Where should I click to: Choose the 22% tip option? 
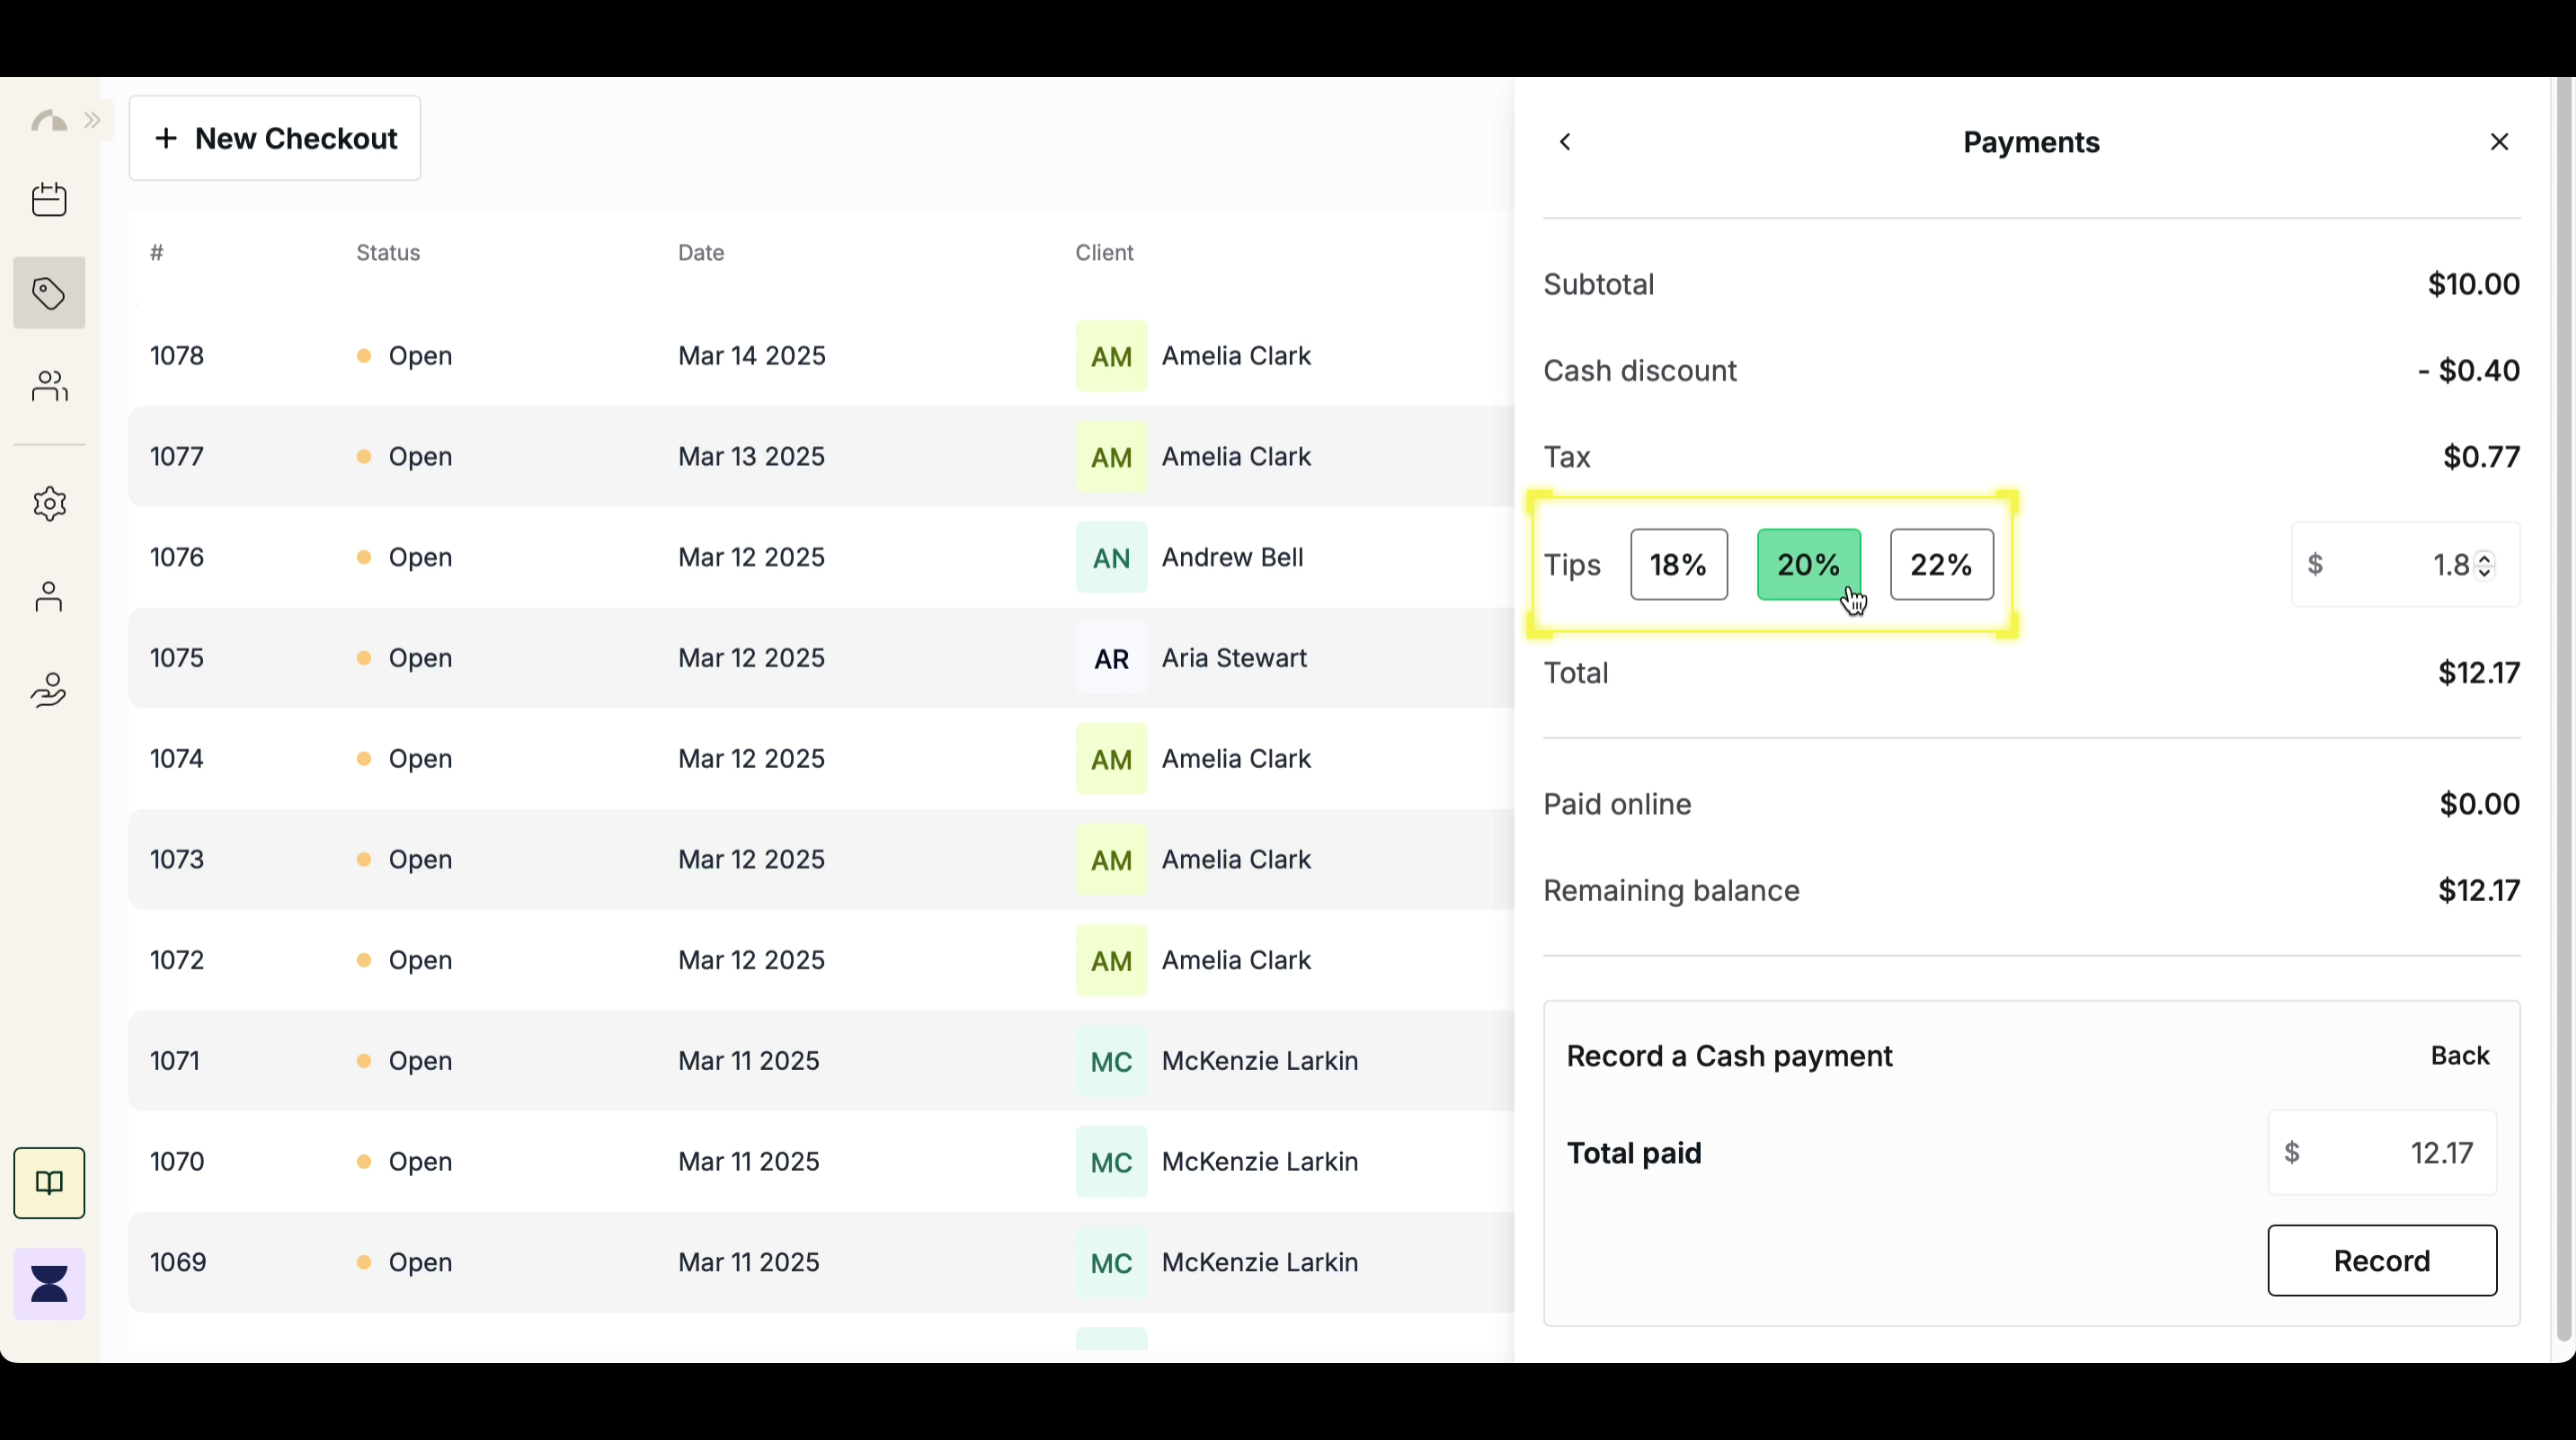click(1941, 565)
